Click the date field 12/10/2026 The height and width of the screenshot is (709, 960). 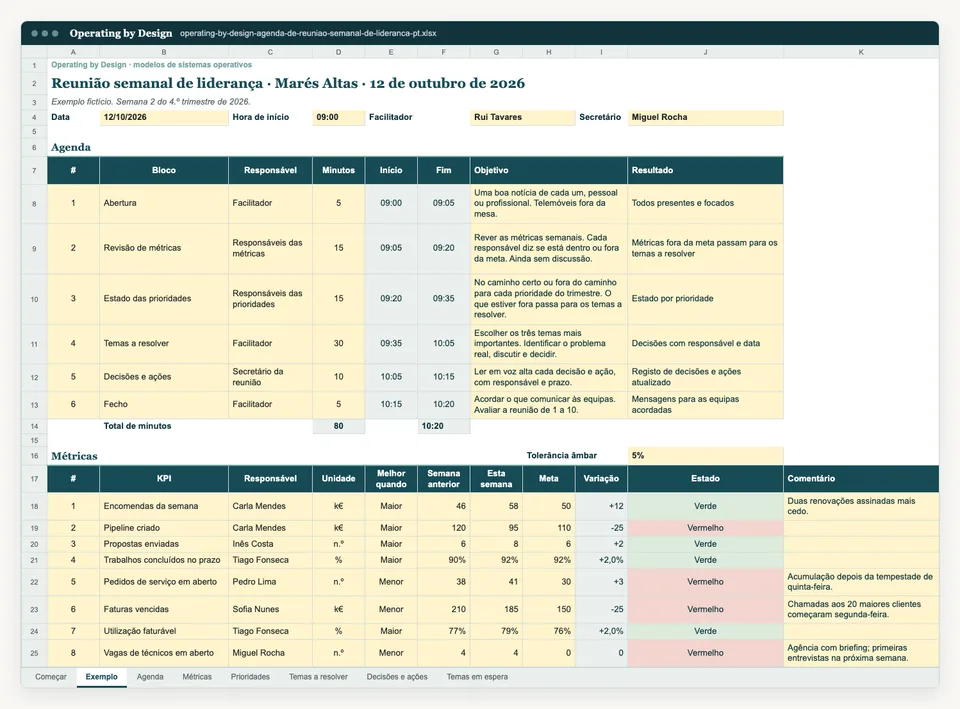click(164, 117)
